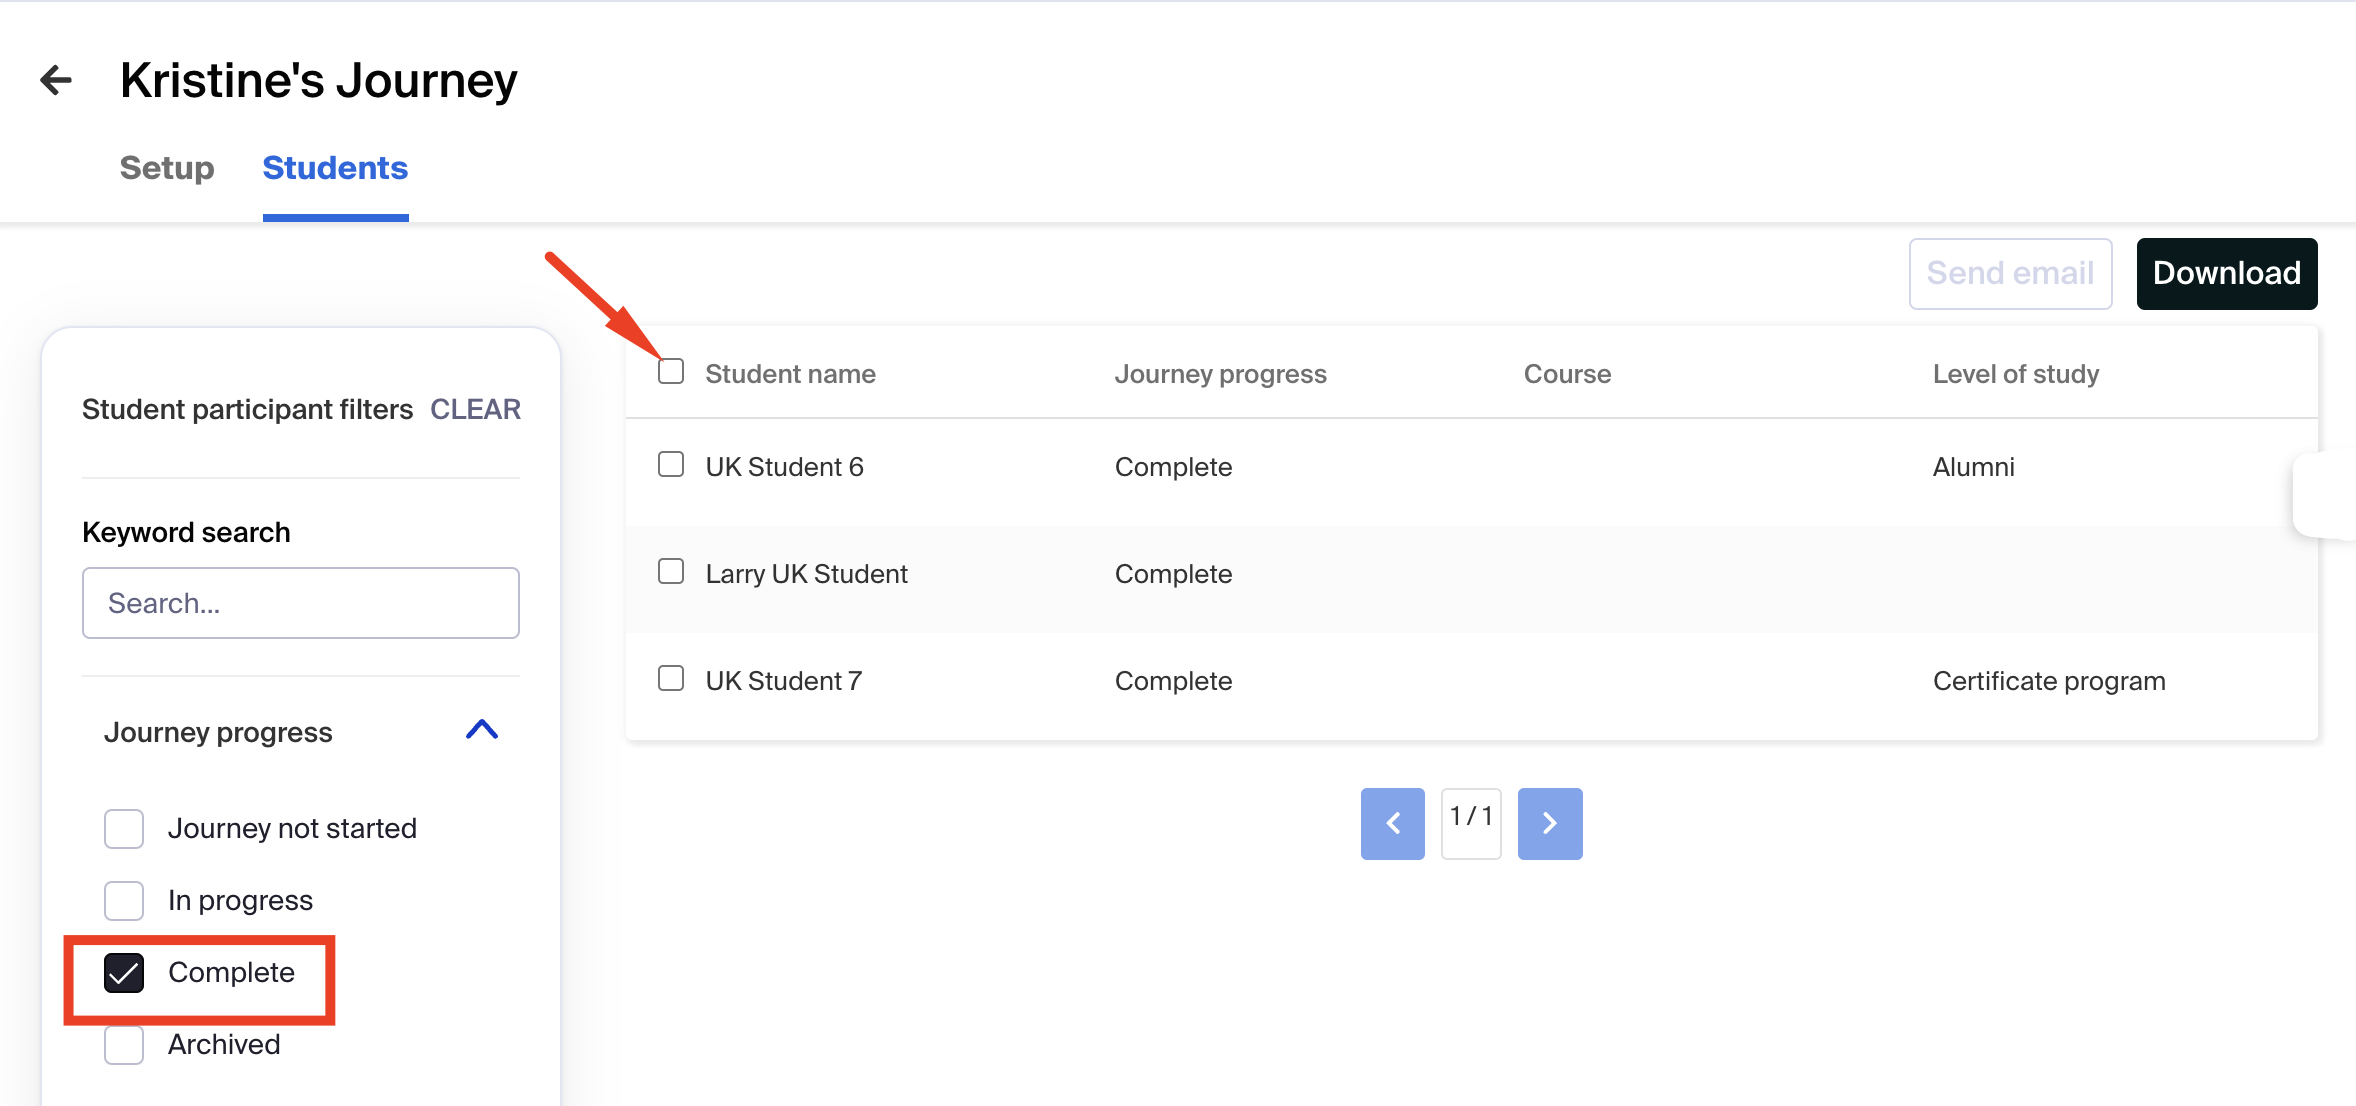Go to the previous page of students
The height and width of the screenshot is (1106, 2356).
pos(1393,824)
